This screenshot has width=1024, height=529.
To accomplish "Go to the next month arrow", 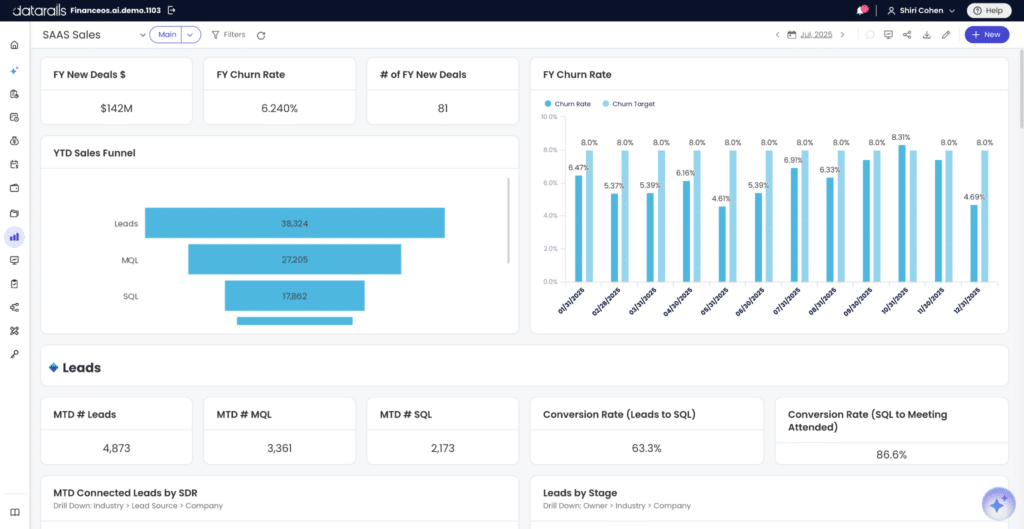I will pyautogui.click(x=842, y=35).
